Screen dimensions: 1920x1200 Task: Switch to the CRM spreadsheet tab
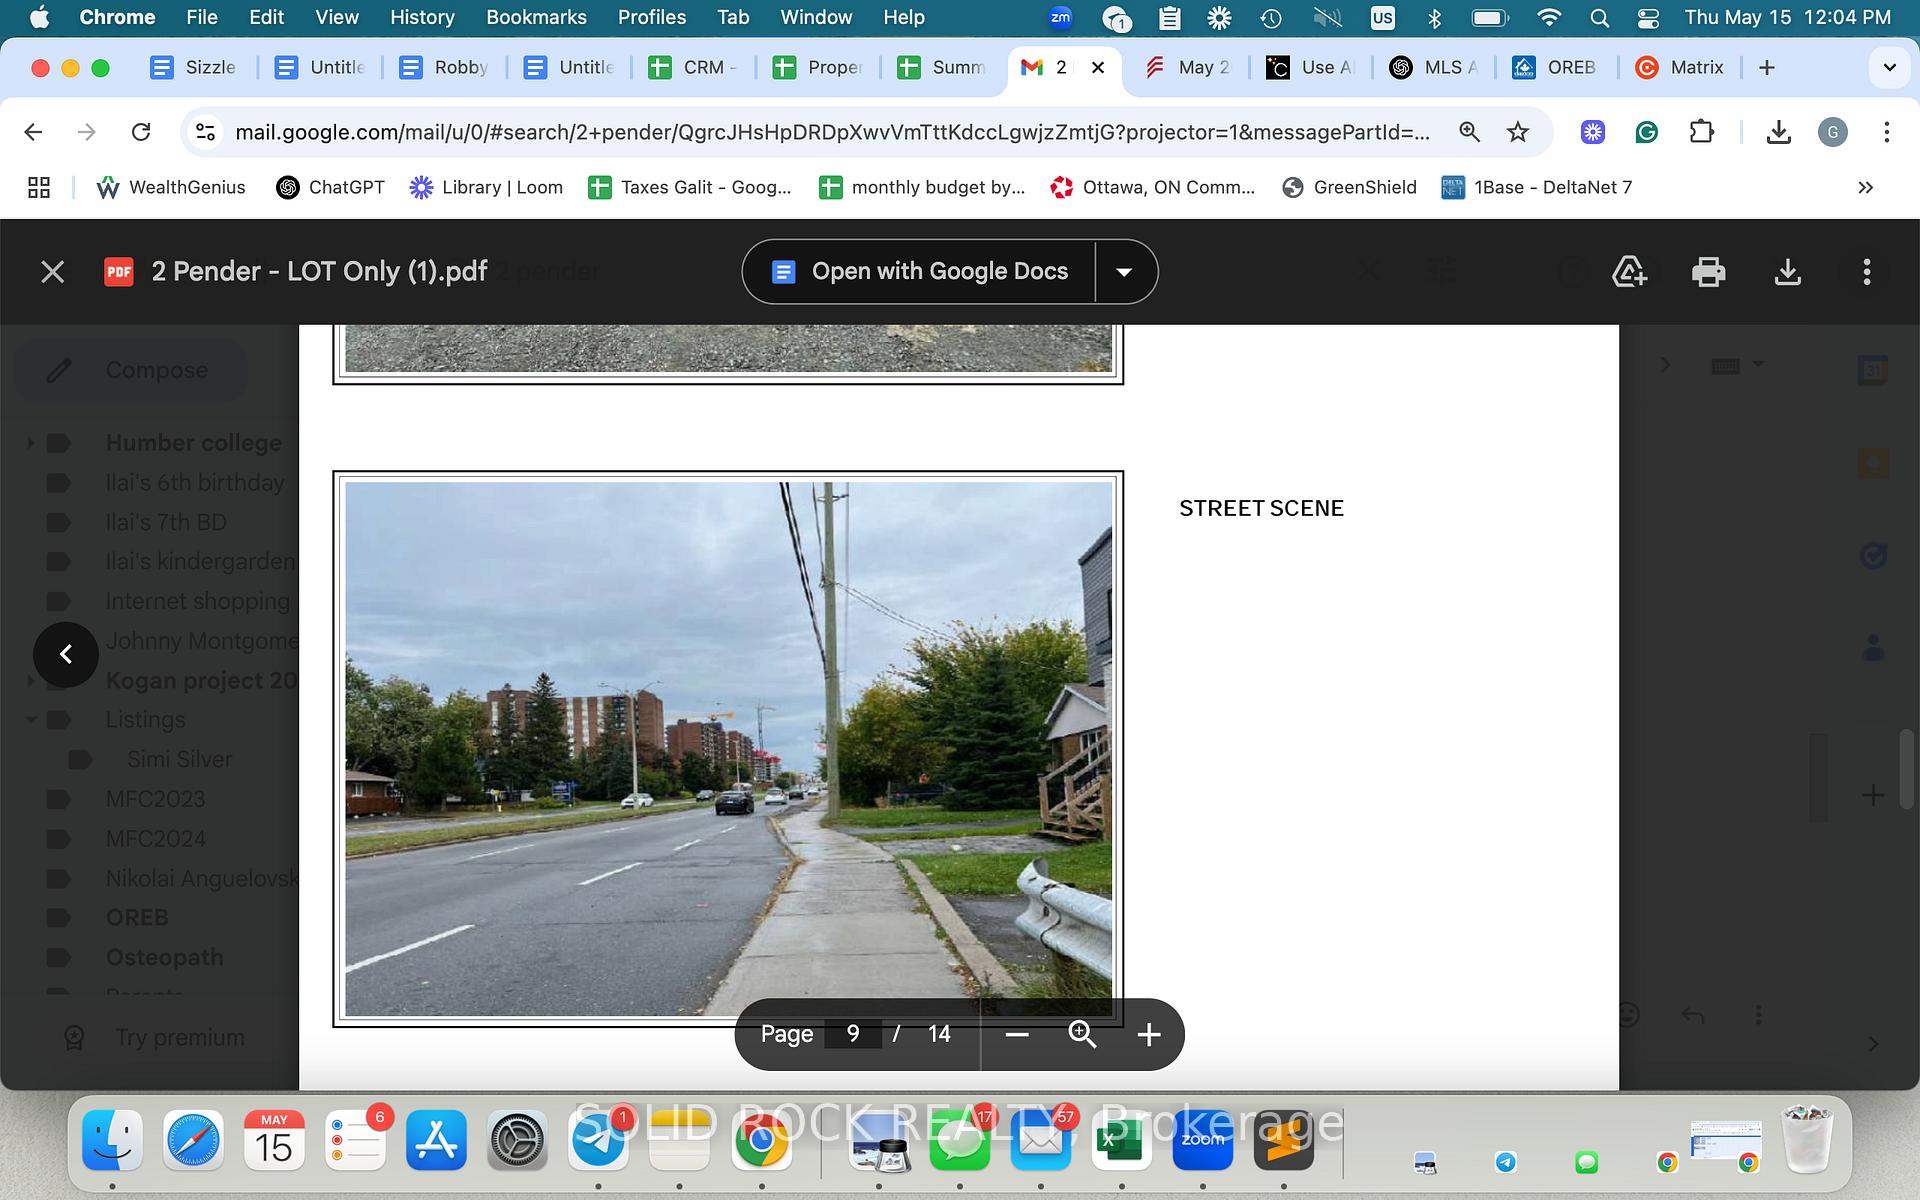(692, 67)
